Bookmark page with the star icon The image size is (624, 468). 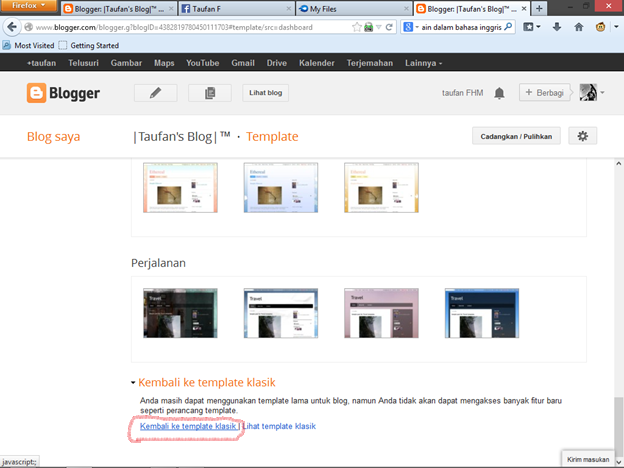click(x=357, y=27)
